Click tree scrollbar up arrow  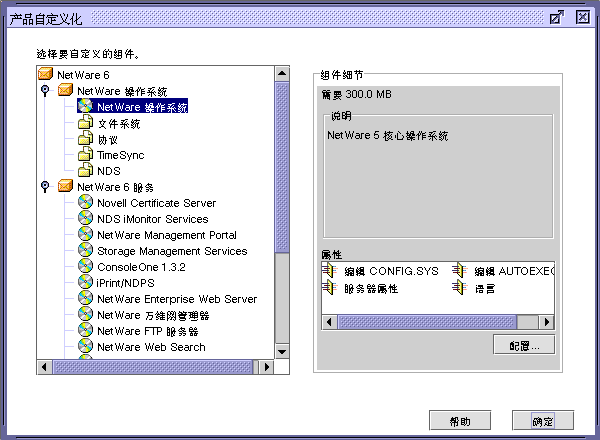pyautogui.click(x=282, y=73)
